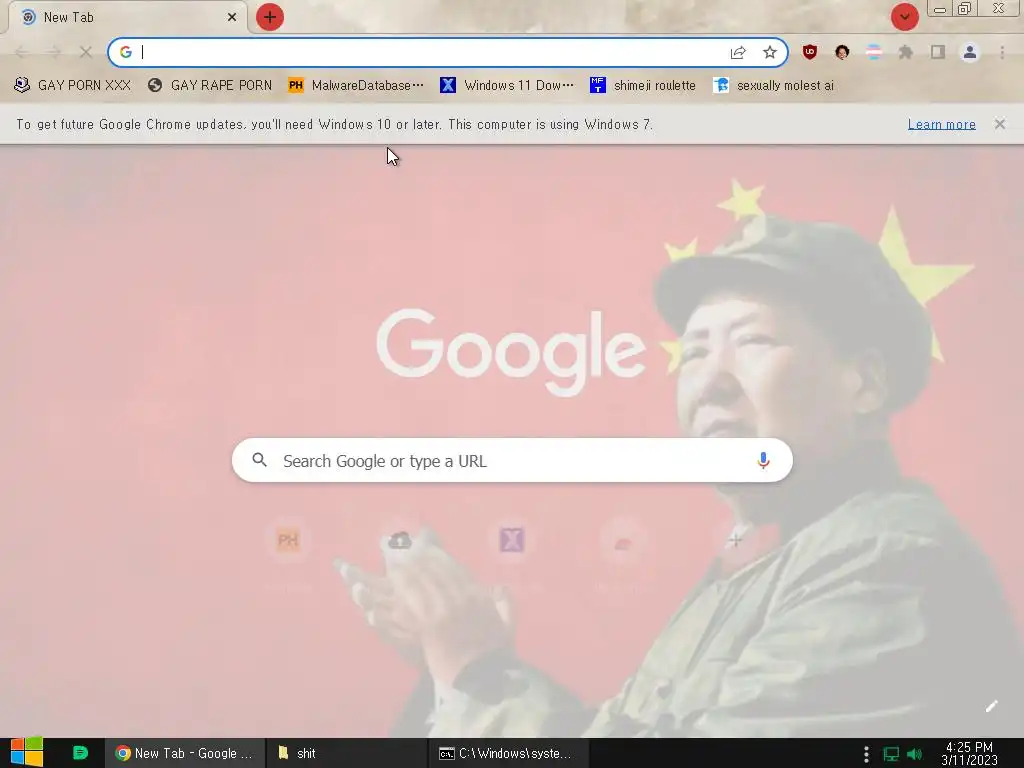This screenshot has height=768, width=1024.
Task: Open the avatar-face extension icon
Action: point(842,52)
